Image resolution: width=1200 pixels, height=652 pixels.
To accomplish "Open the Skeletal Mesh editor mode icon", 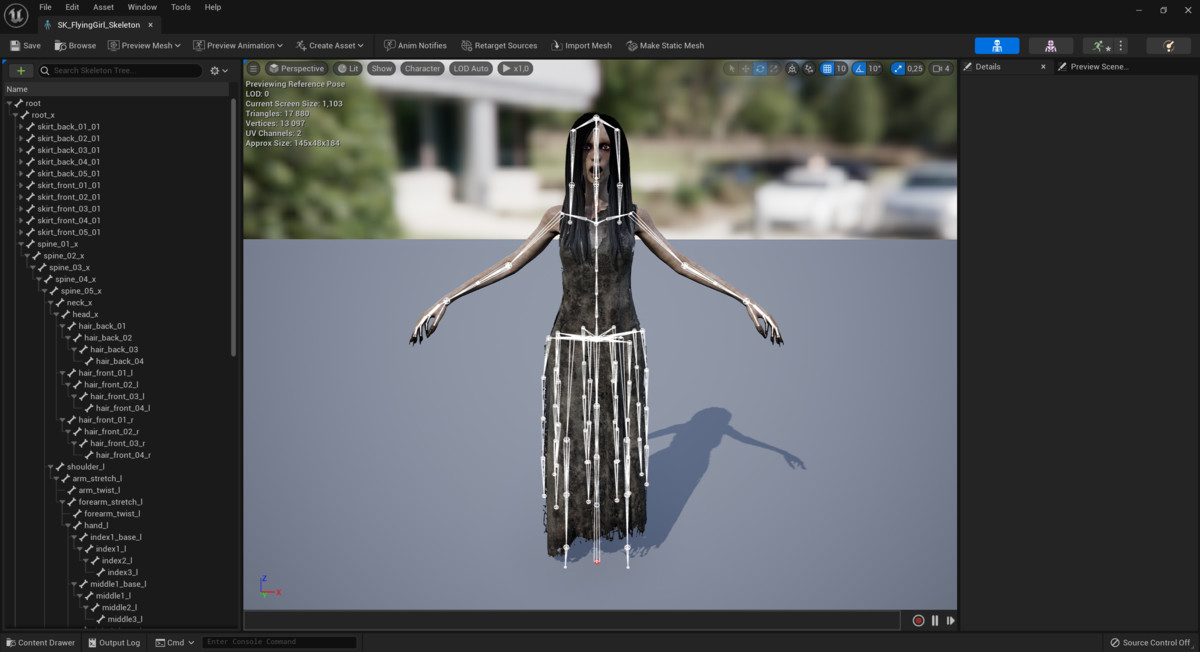I will [x=1050, y=46].
